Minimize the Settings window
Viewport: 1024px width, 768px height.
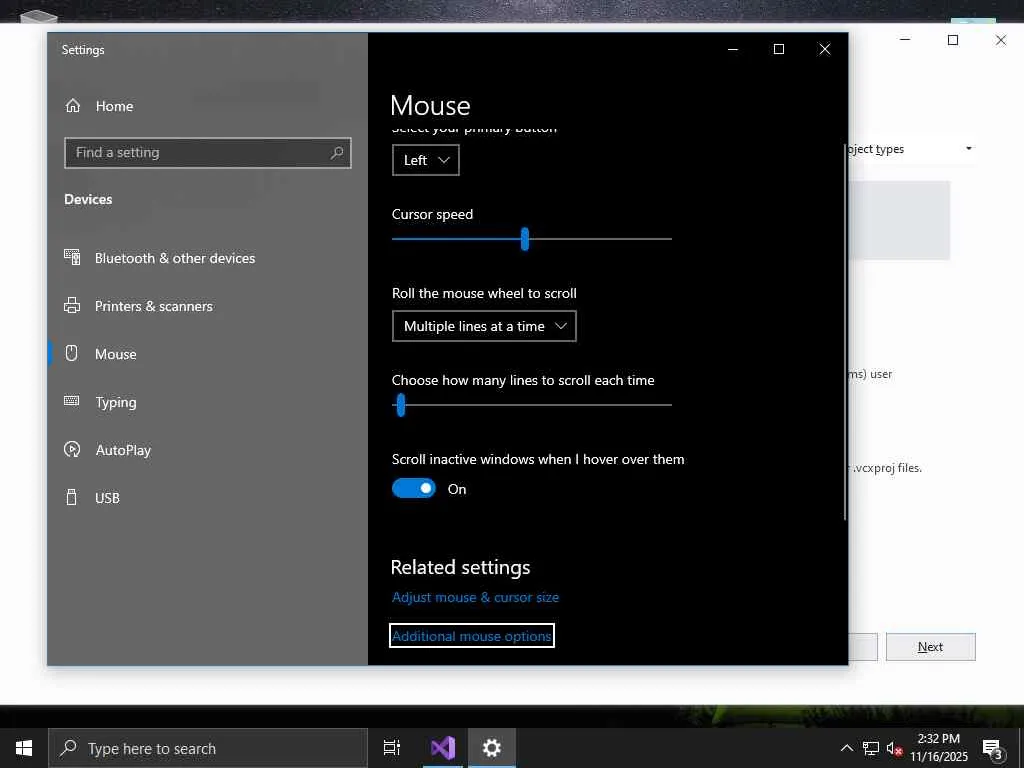click(733, 50)
